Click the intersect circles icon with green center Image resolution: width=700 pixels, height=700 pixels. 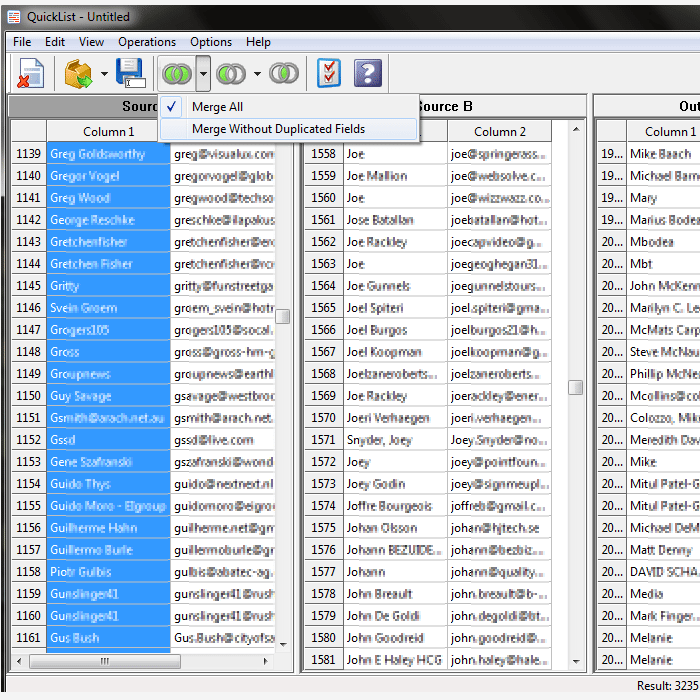click(x=231, y=74)
